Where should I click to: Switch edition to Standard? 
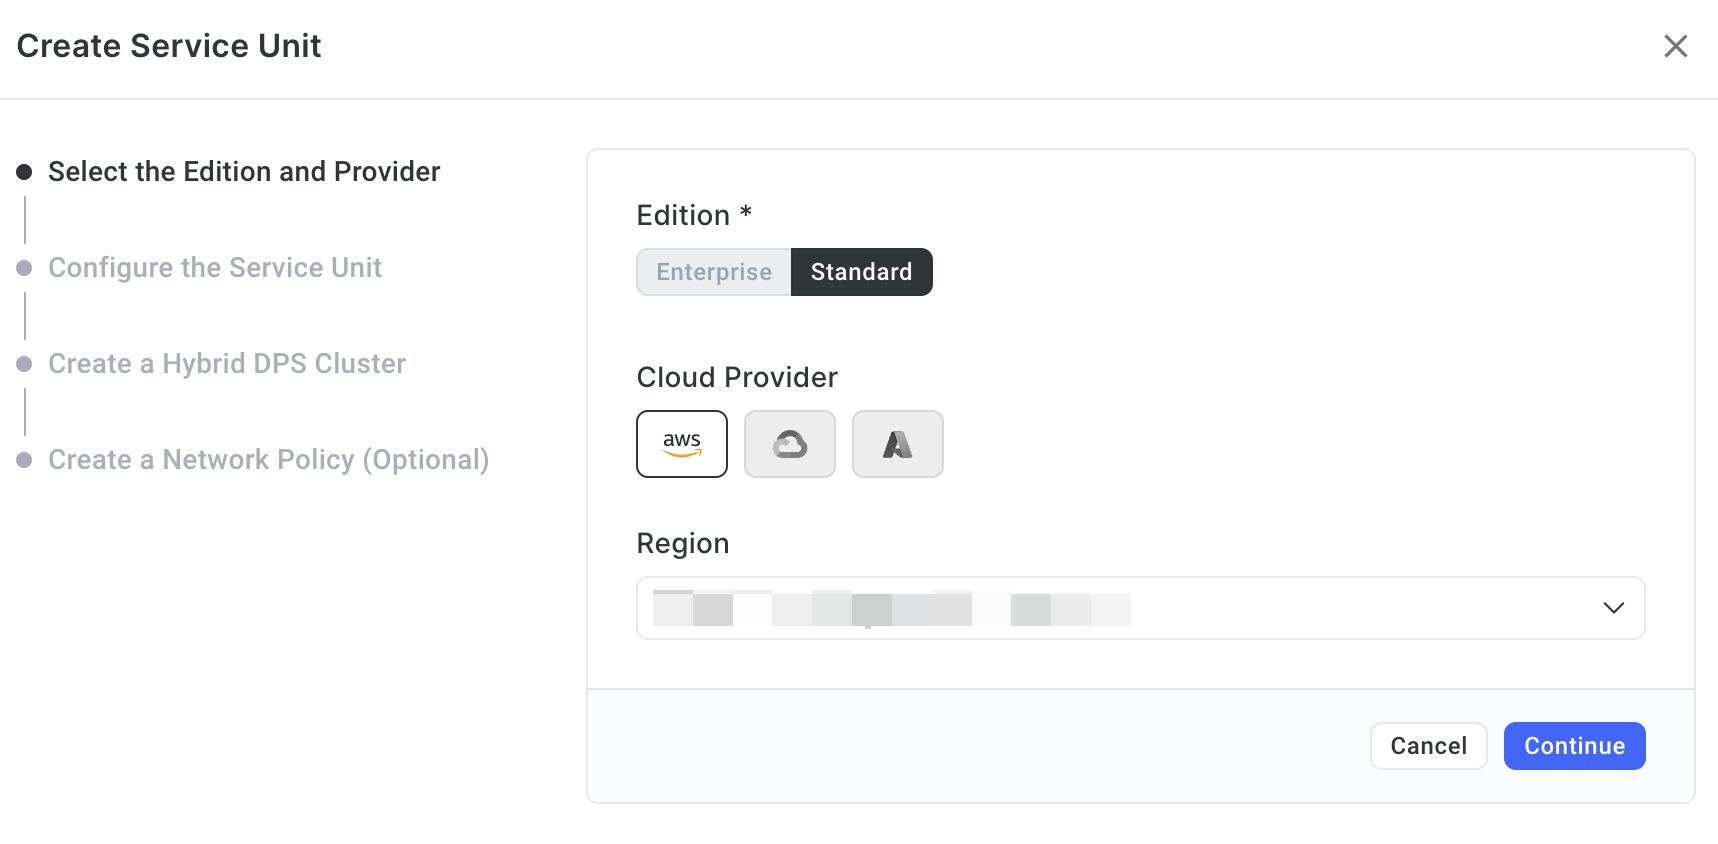(x=862, y=272)
